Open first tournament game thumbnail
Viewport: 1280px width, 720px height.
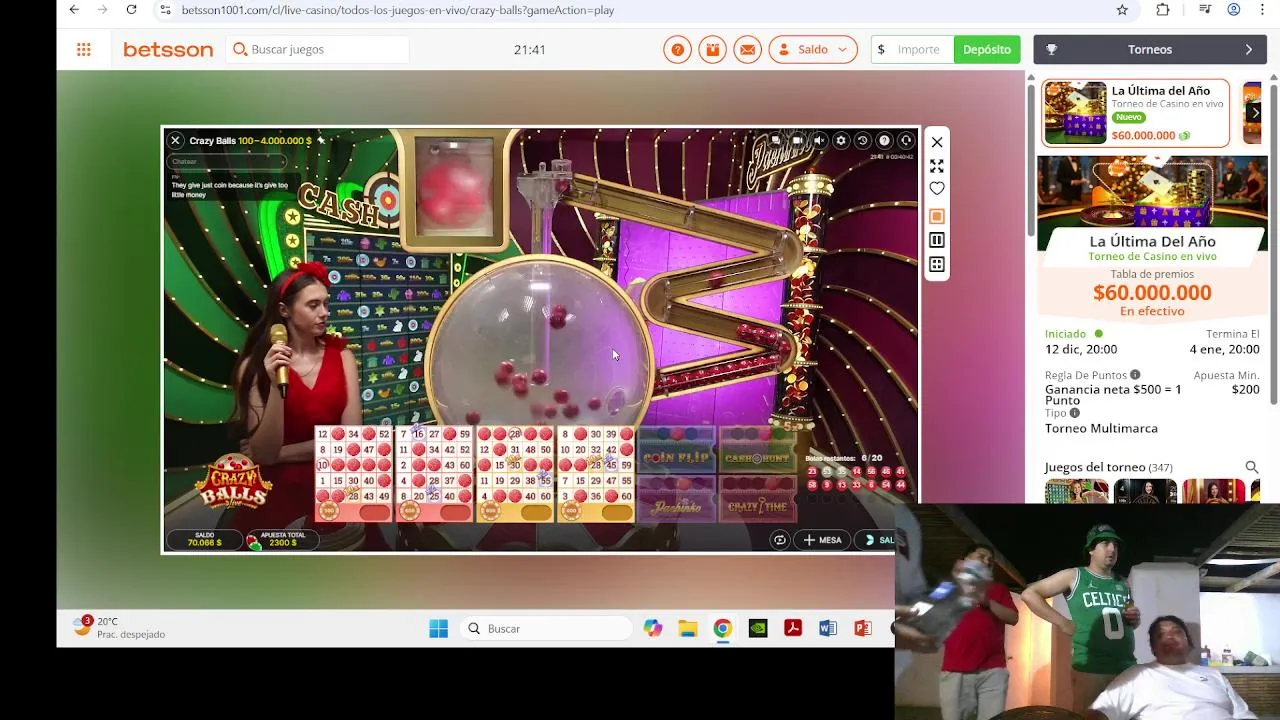pyautogui.click(x=1077, y=491)
